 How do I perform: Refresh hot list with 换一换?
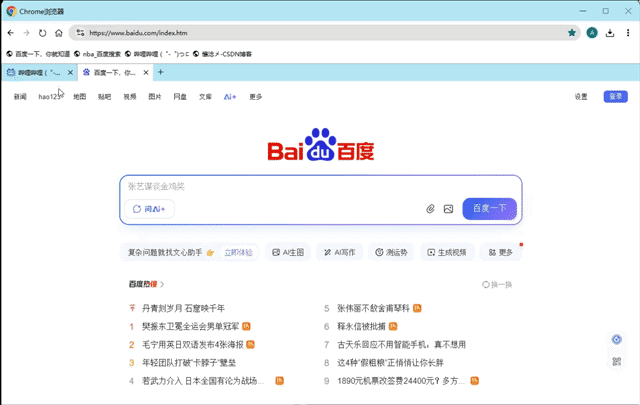coord(497,285)
